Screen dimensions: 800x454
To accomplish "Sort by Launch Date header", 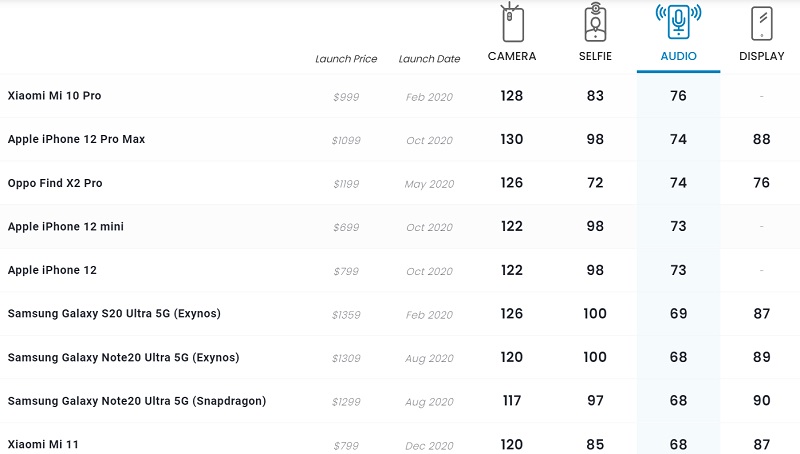I will point(429,59).
